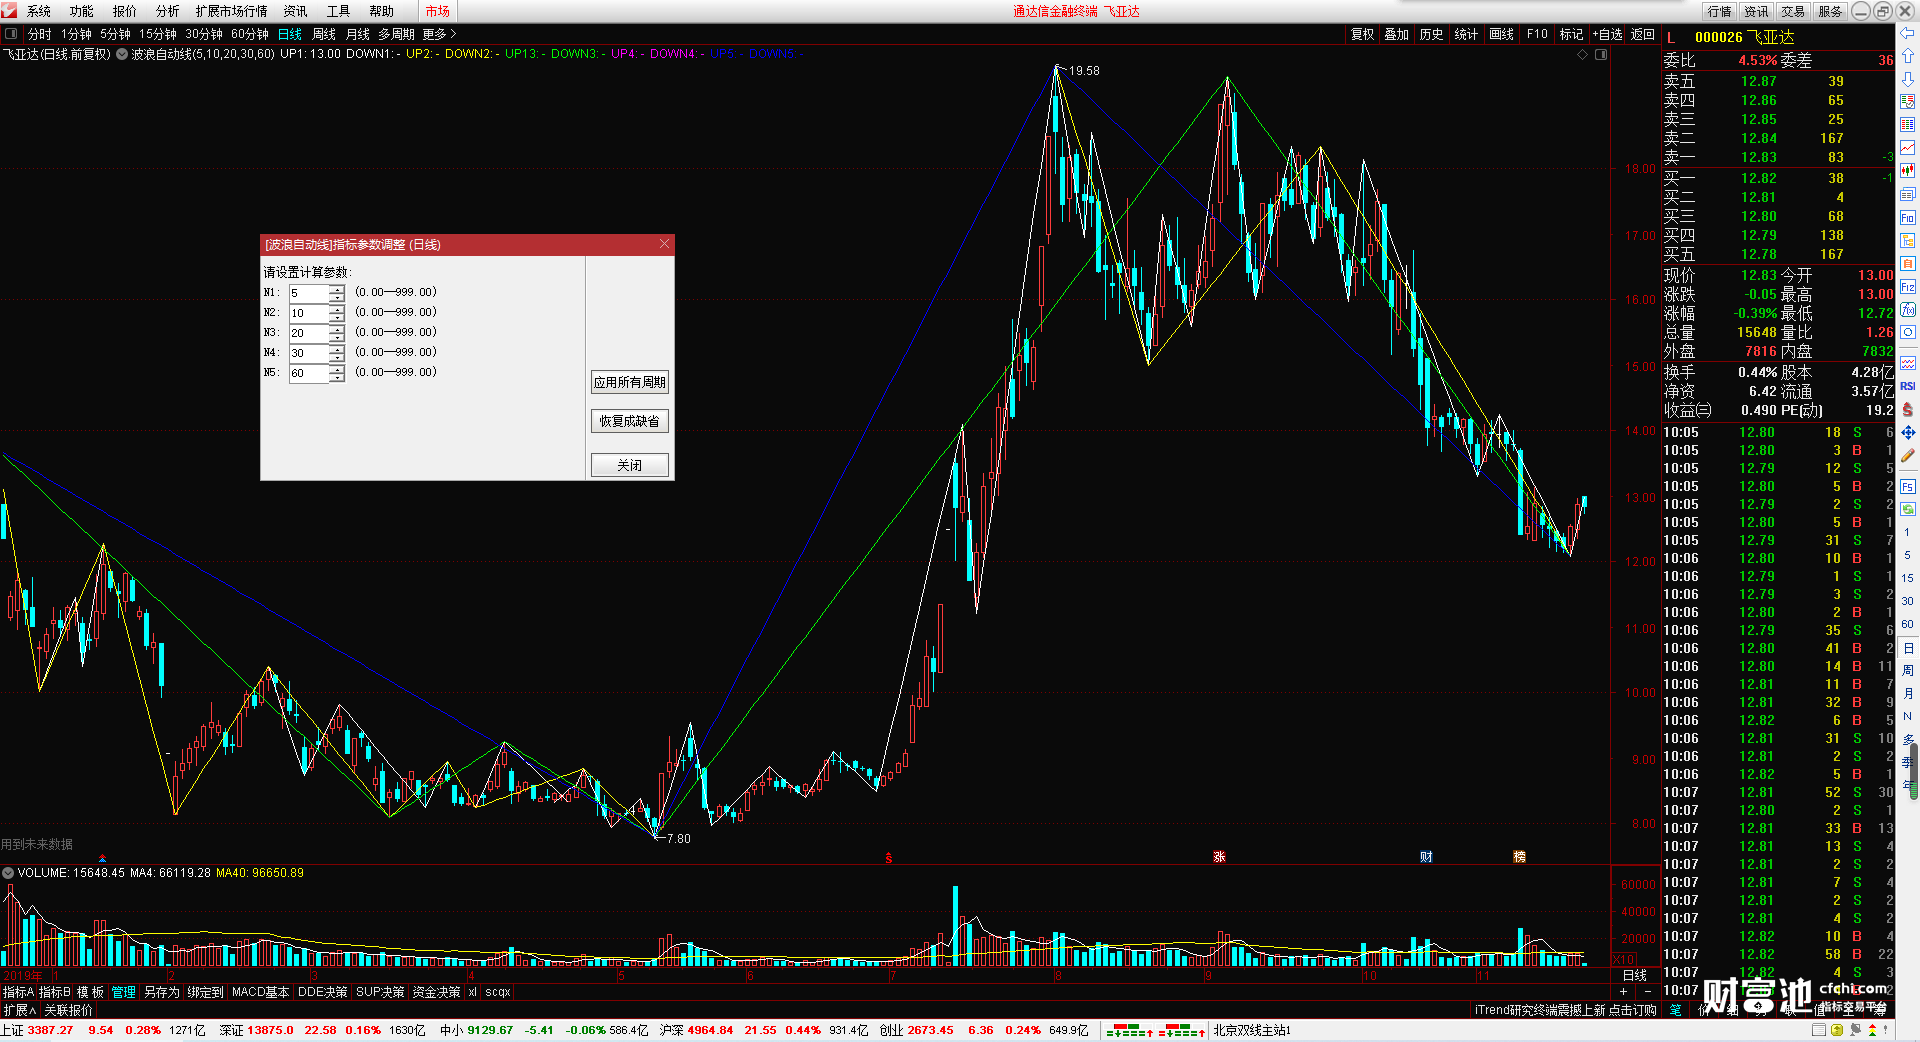Open the 扩展市场行情 menu
The image size is (1920, 1042).
(232, 11)
